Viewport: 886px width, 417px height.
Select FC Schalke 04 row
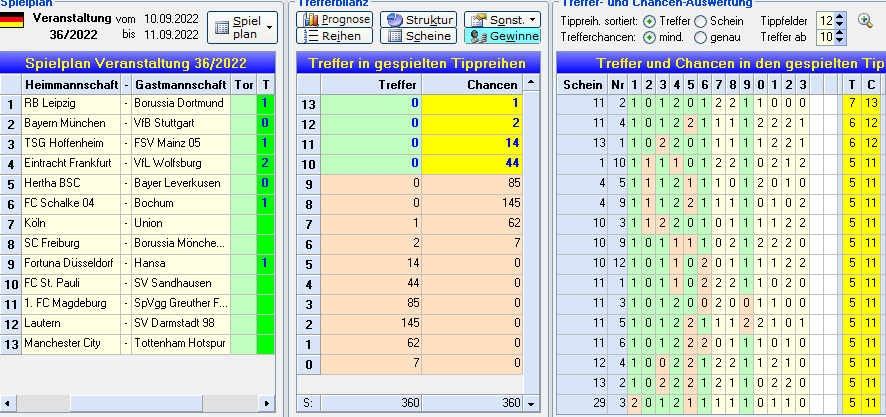point(137,203)
